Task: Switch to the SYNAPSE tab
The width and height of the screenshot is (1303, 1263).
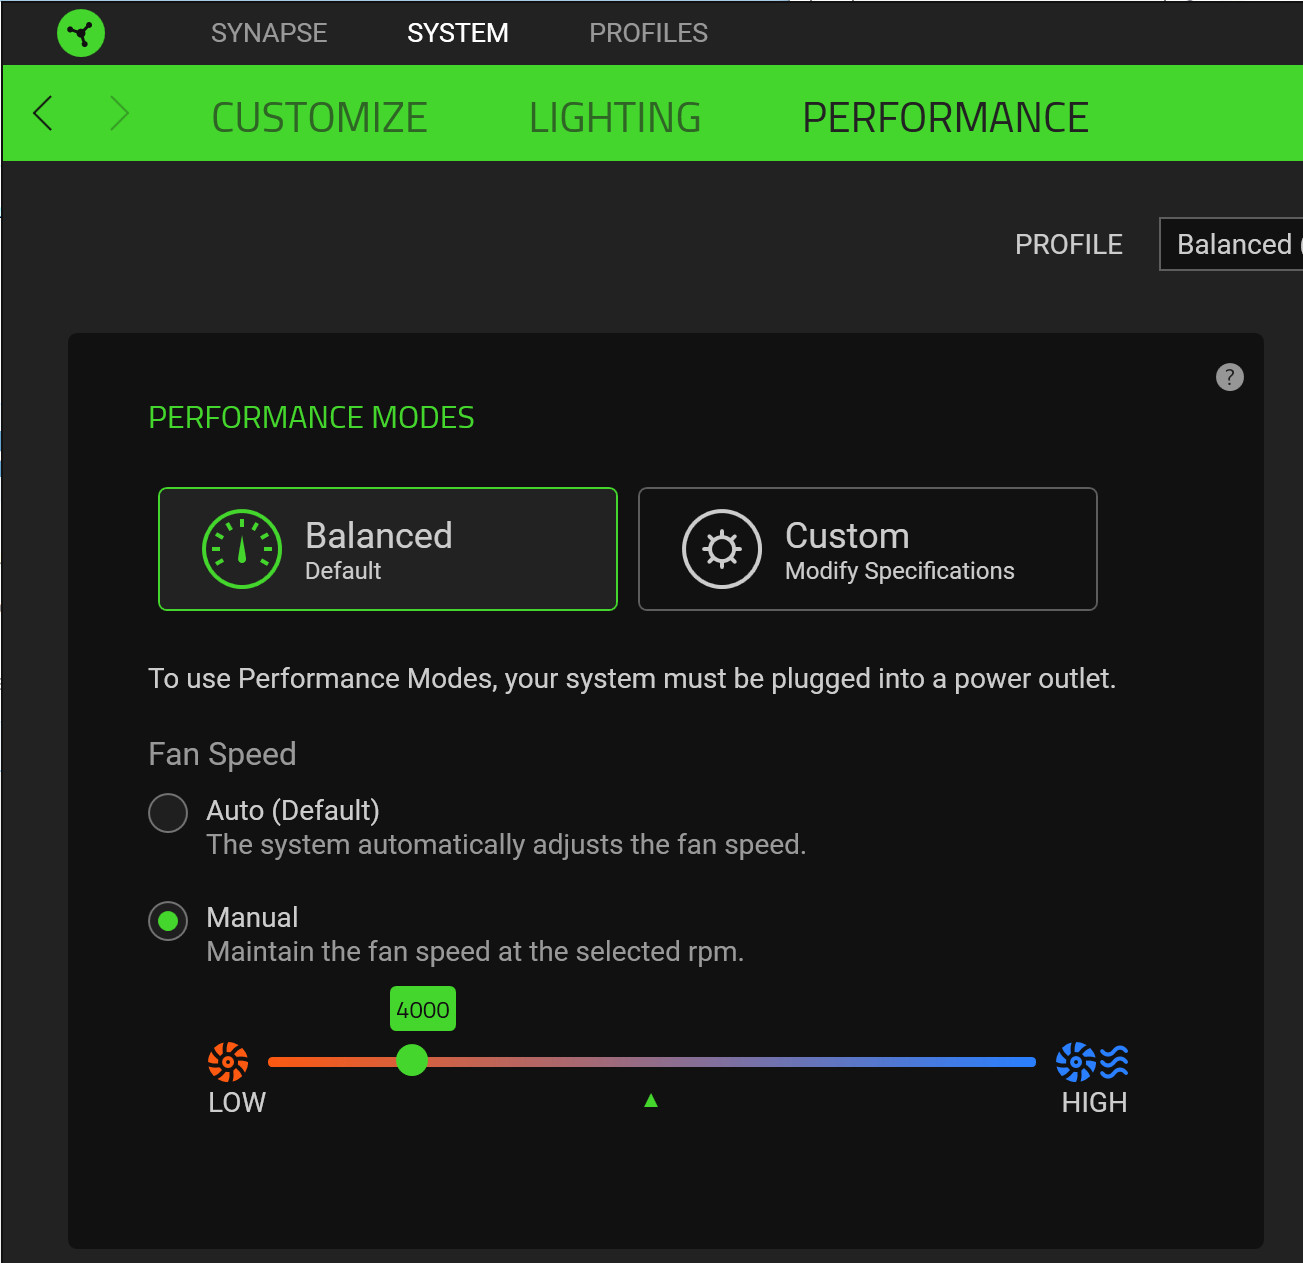Action: pos(269,33)
